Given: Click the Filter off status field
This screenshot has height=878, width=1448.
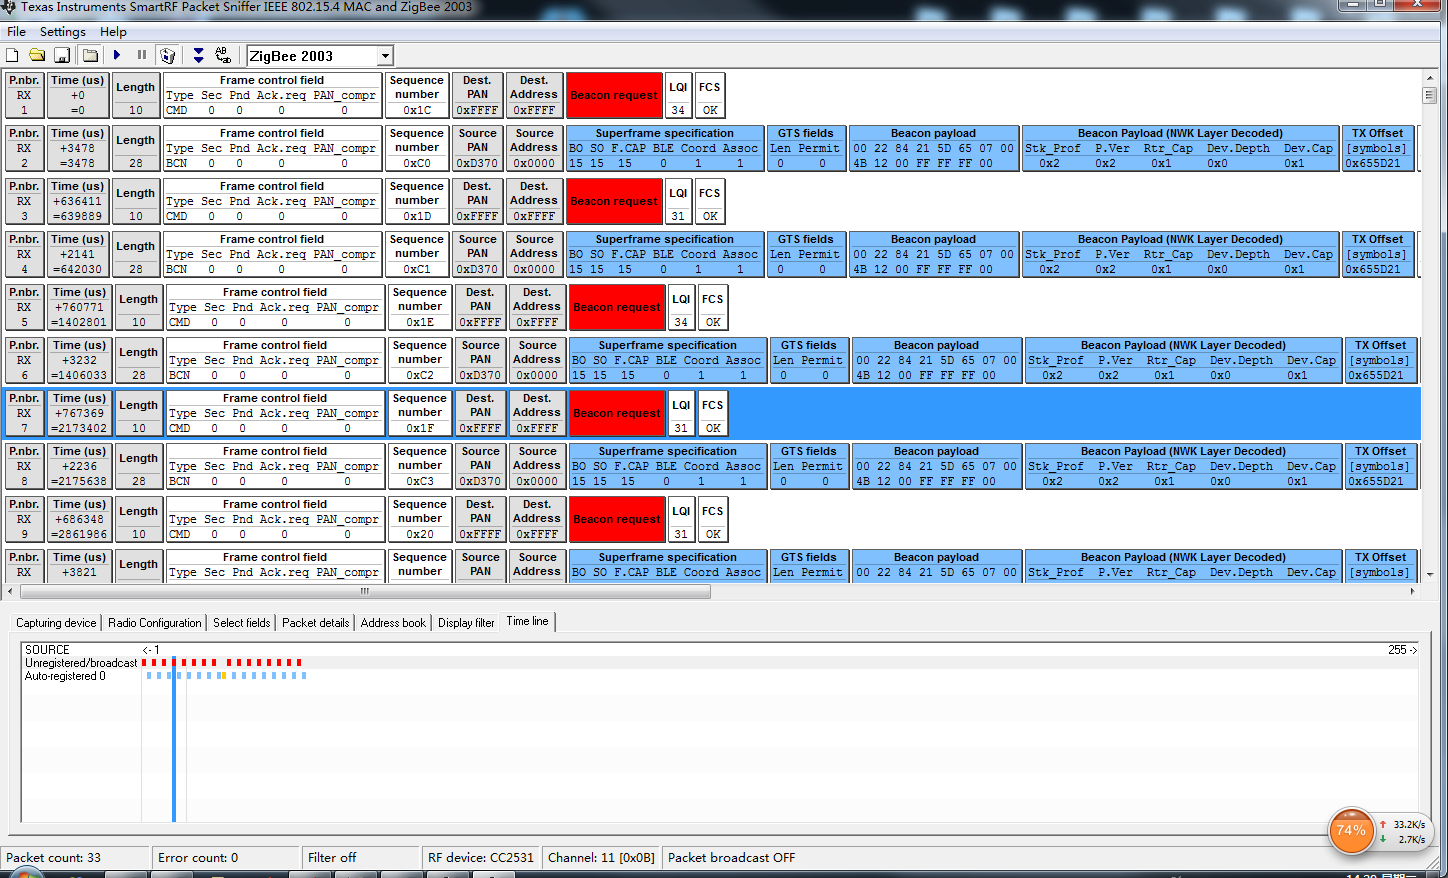Looking at the screenshot, I should 360,858.
